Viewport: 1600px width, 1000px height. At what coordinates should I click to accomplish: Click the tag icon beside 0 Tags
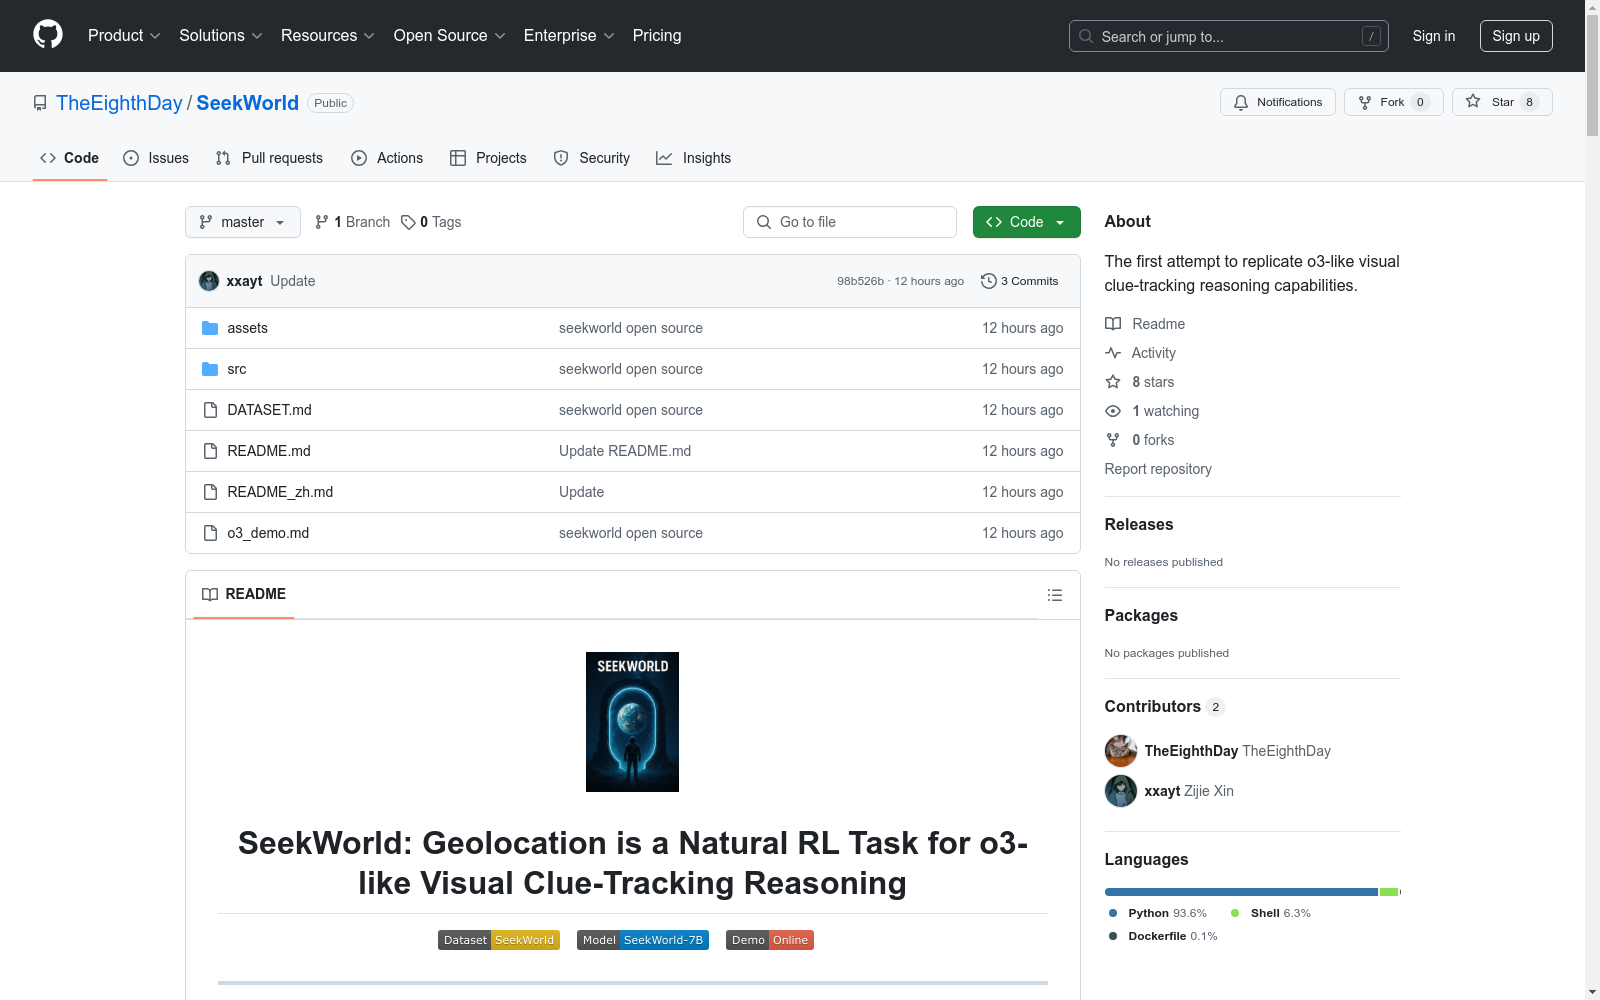point(408,222)
